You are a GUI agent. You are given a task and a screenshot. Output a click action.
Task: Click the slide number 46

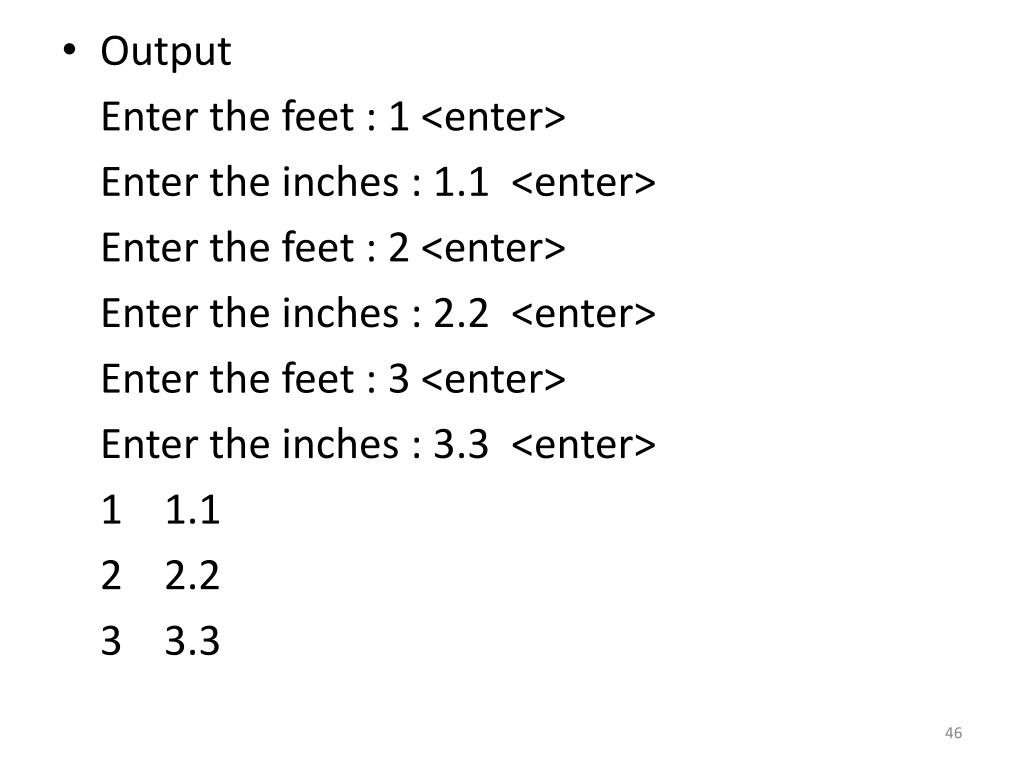pyautogui.click(x=953, y=733)
